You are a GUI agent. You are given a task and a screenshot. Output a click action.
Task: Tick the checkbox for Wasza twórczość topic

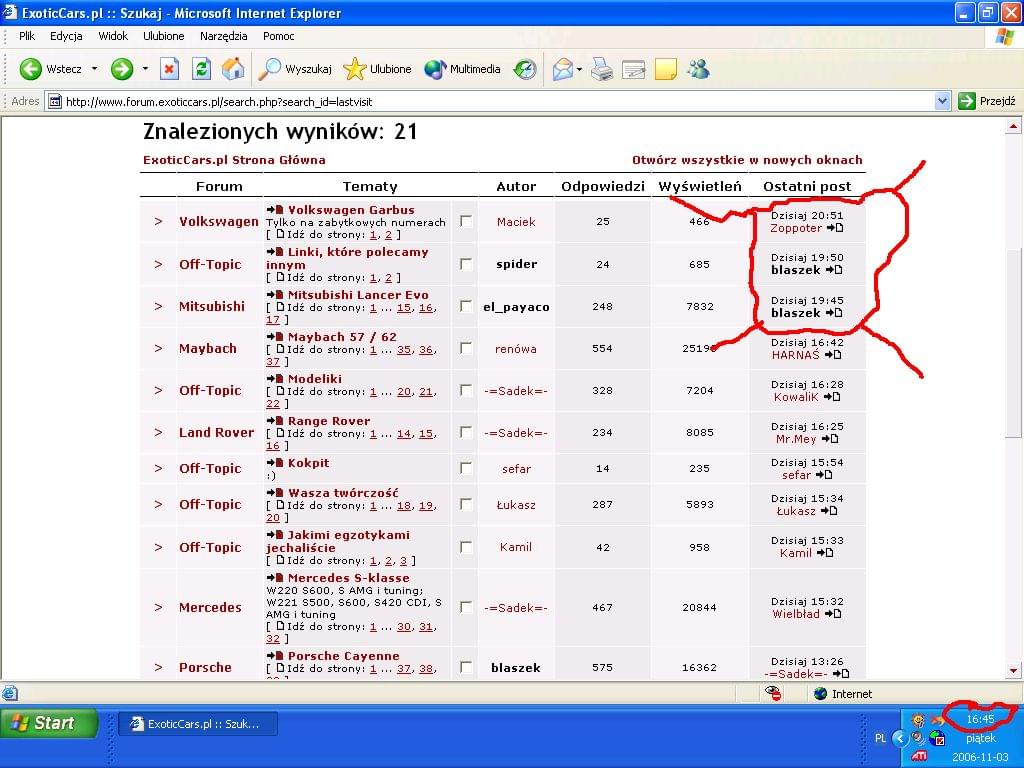[466, 504]
